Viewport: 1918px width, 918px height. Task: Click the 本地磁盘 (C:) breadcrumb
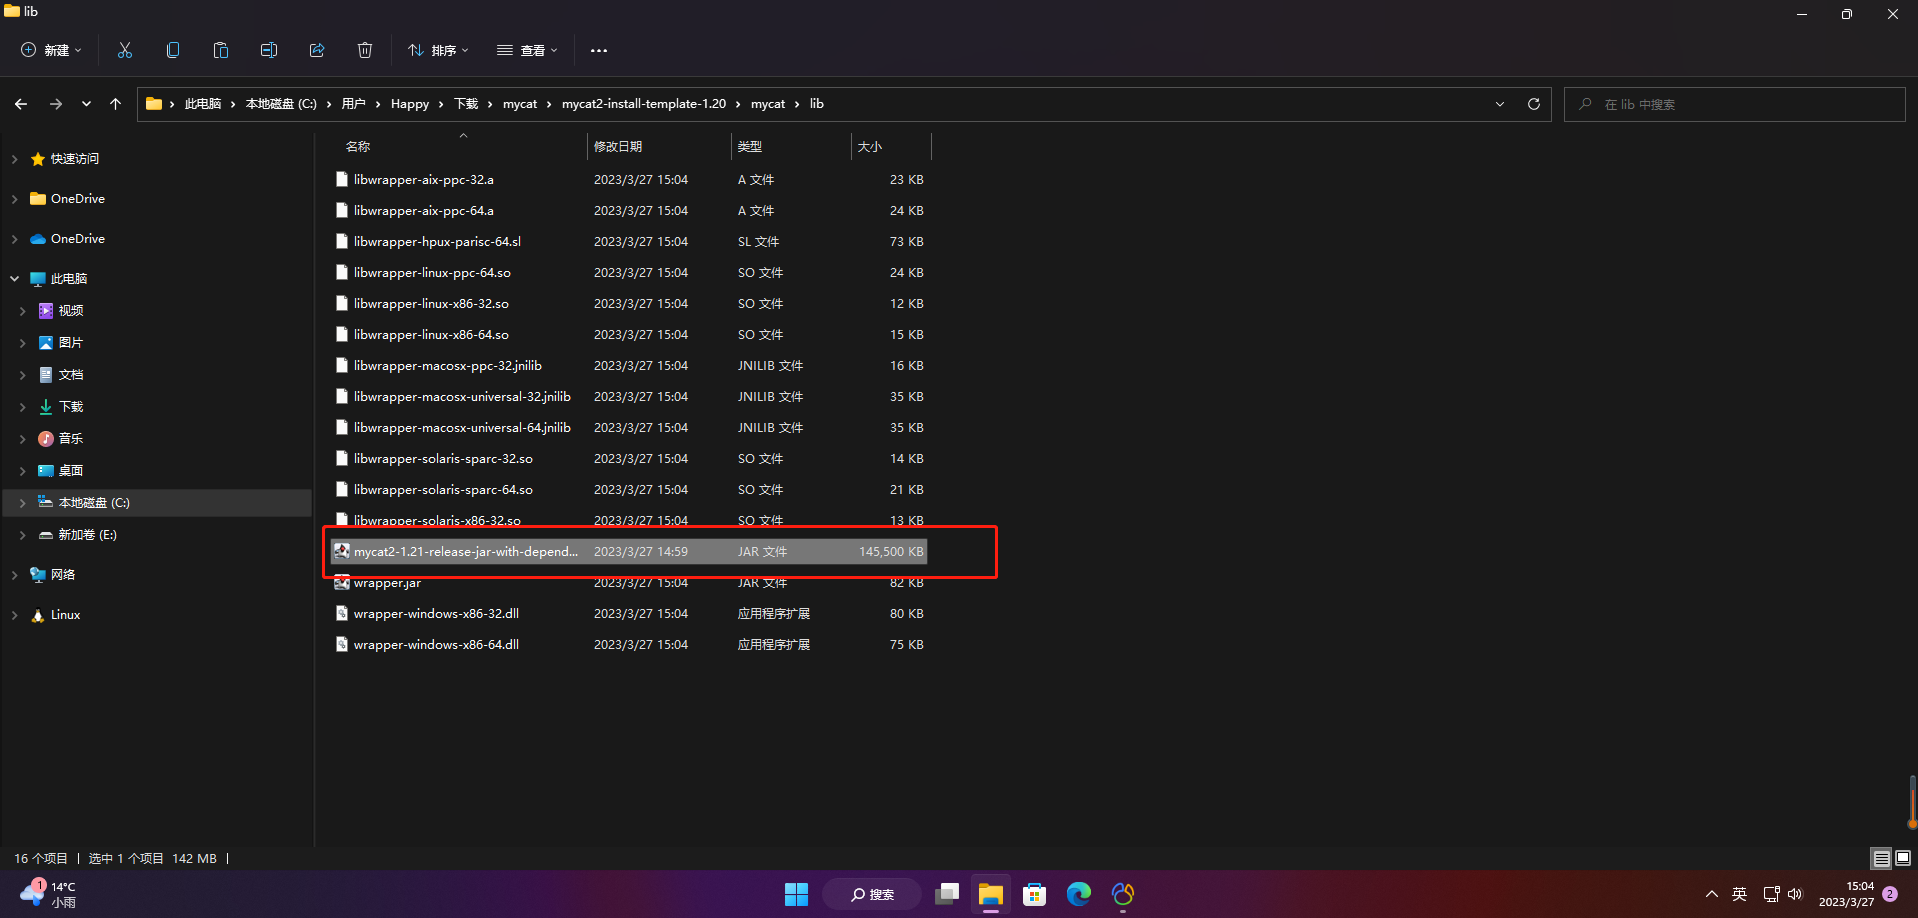point(281,104)
